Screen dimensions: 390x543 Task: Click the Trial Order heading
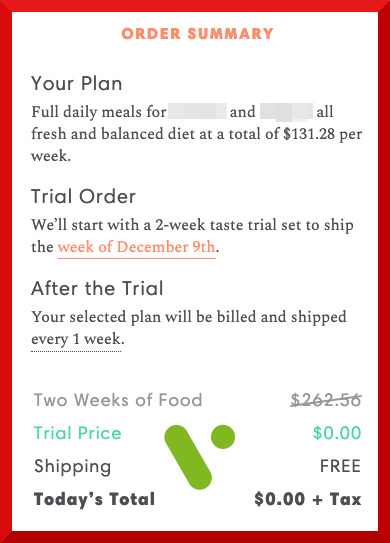(83, 197)
